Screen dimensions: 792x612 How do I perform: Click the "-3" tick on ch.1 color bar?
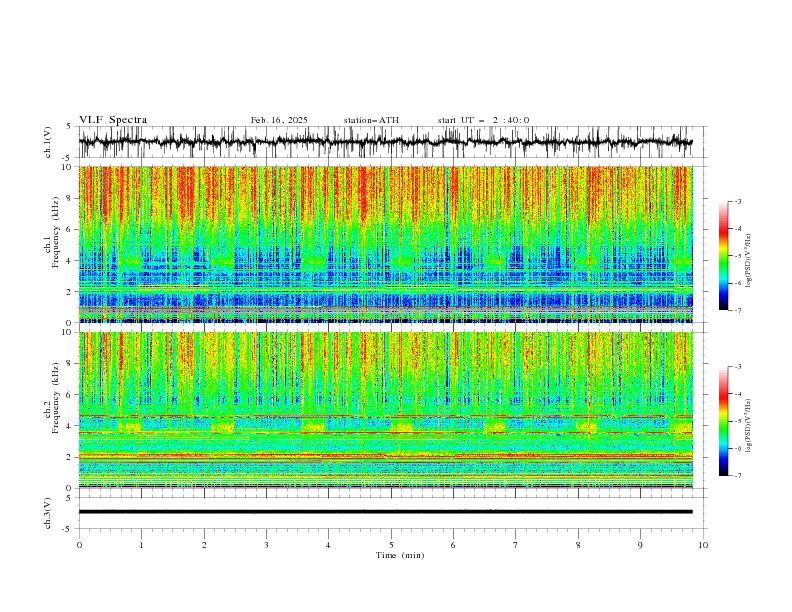click(x=738, y=201)
